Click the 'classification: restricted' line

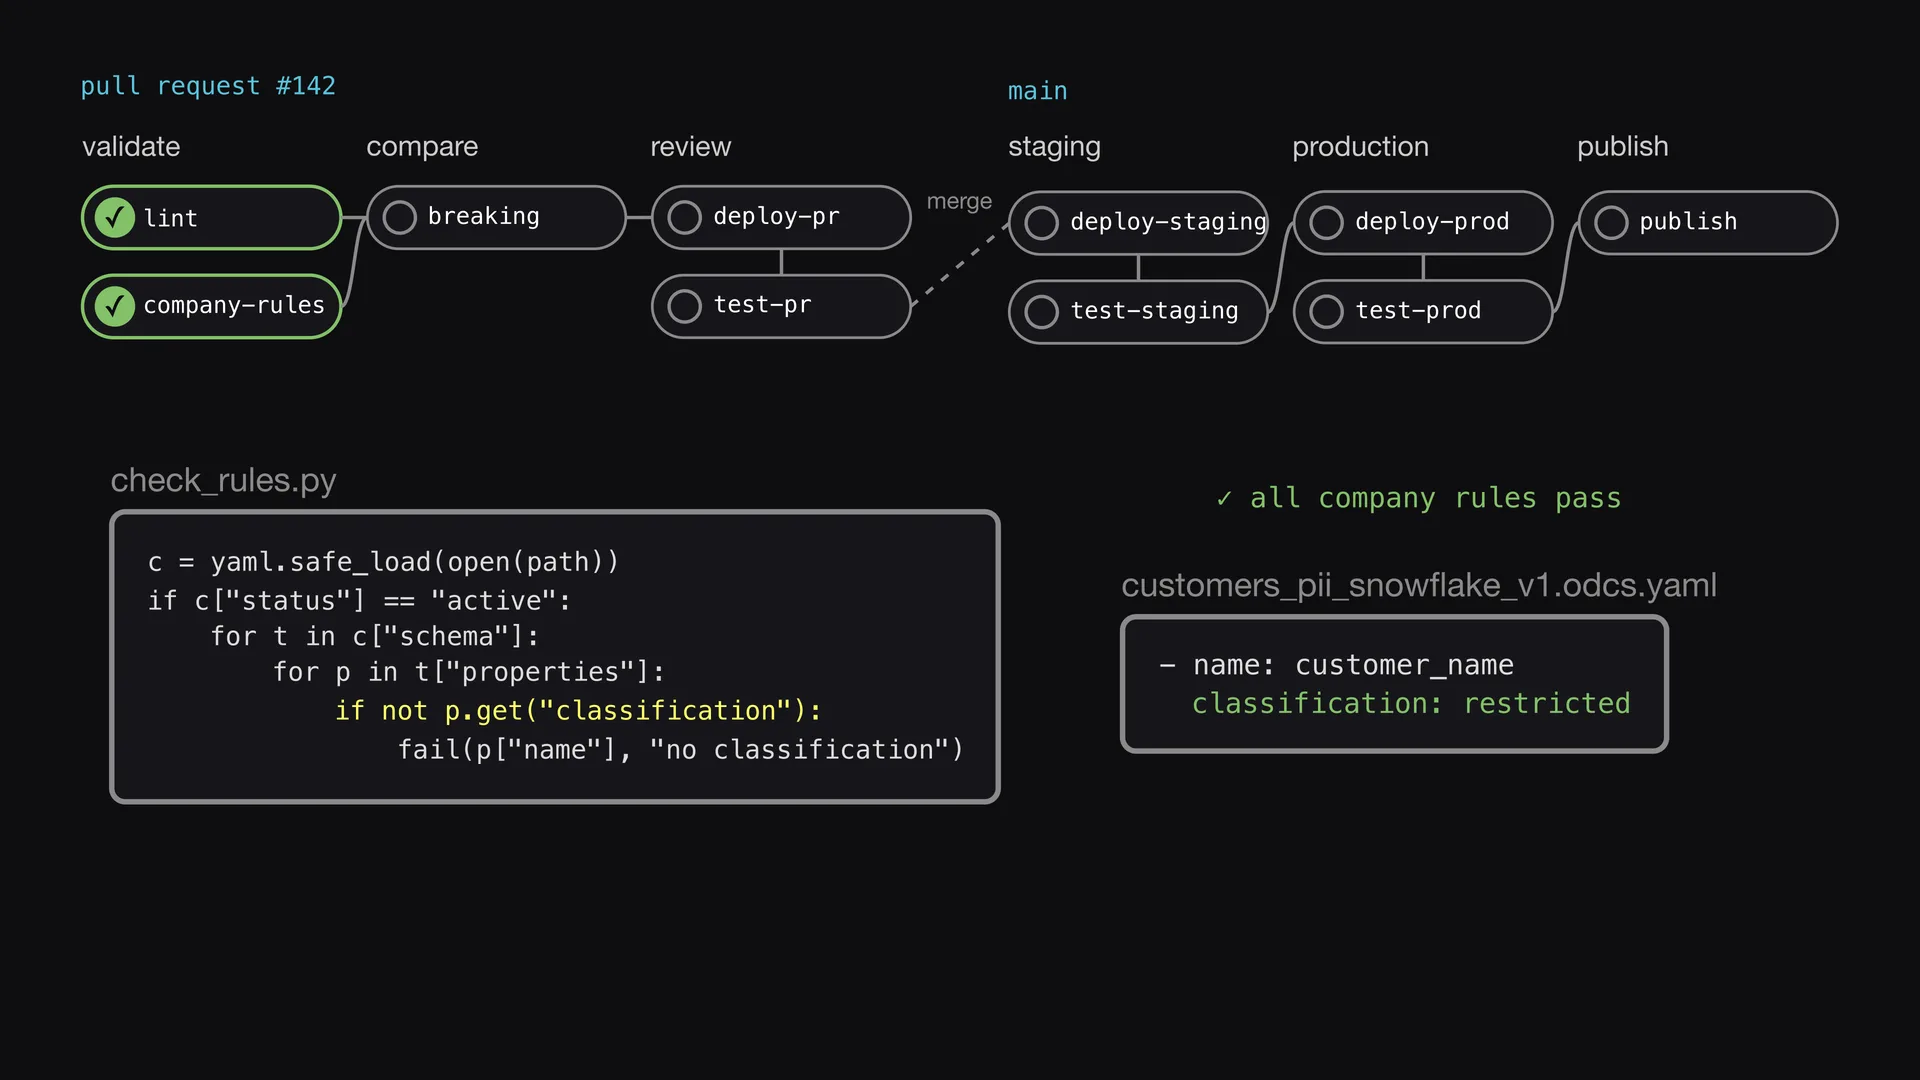1411,704
